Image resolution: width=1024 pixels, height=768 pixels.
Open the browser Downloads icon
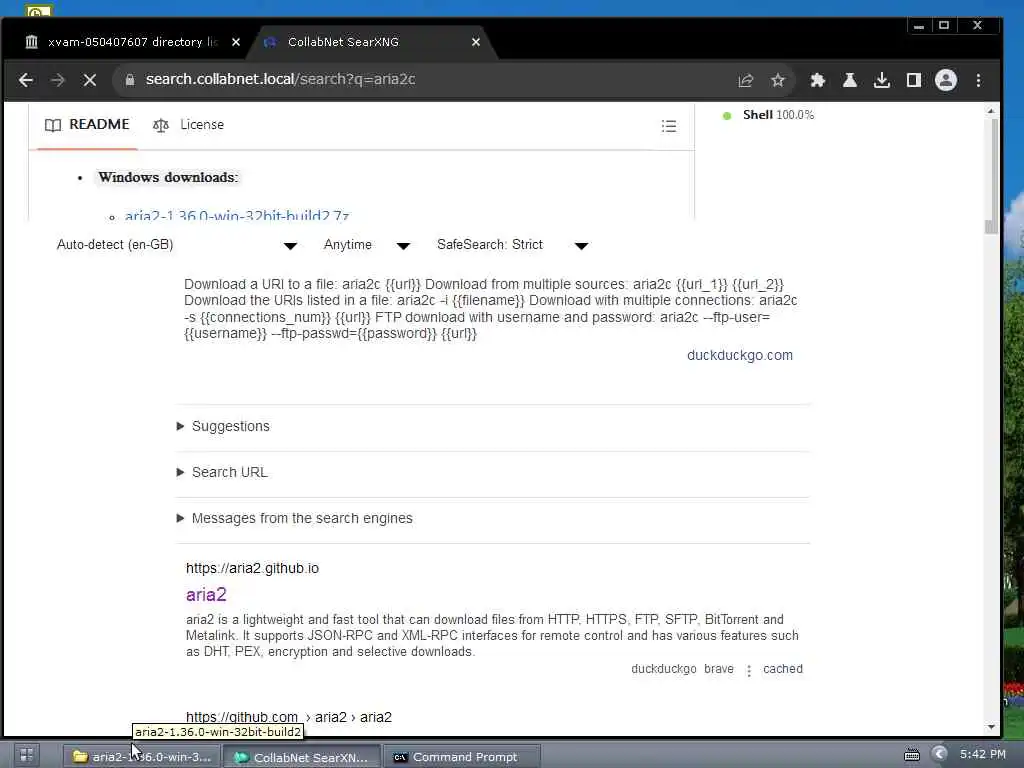[x=882, y=80]
